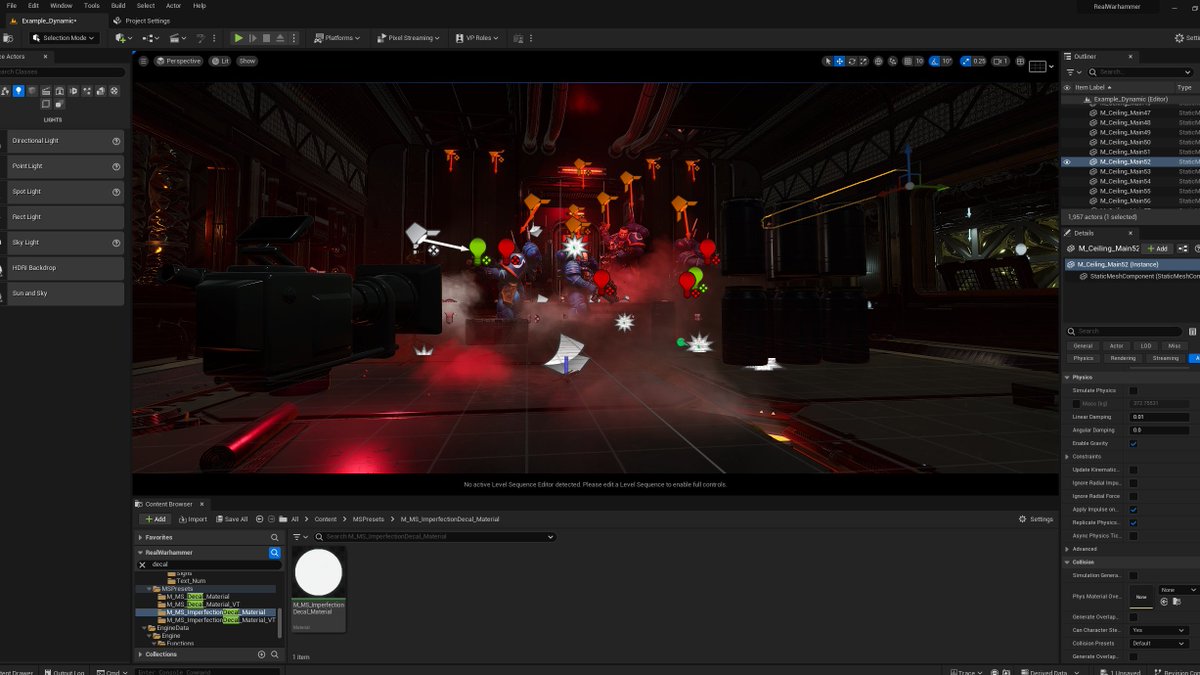This screenshot has width=1200, height=675.
Task: Open the Build menu
Action: coord(118,6)
